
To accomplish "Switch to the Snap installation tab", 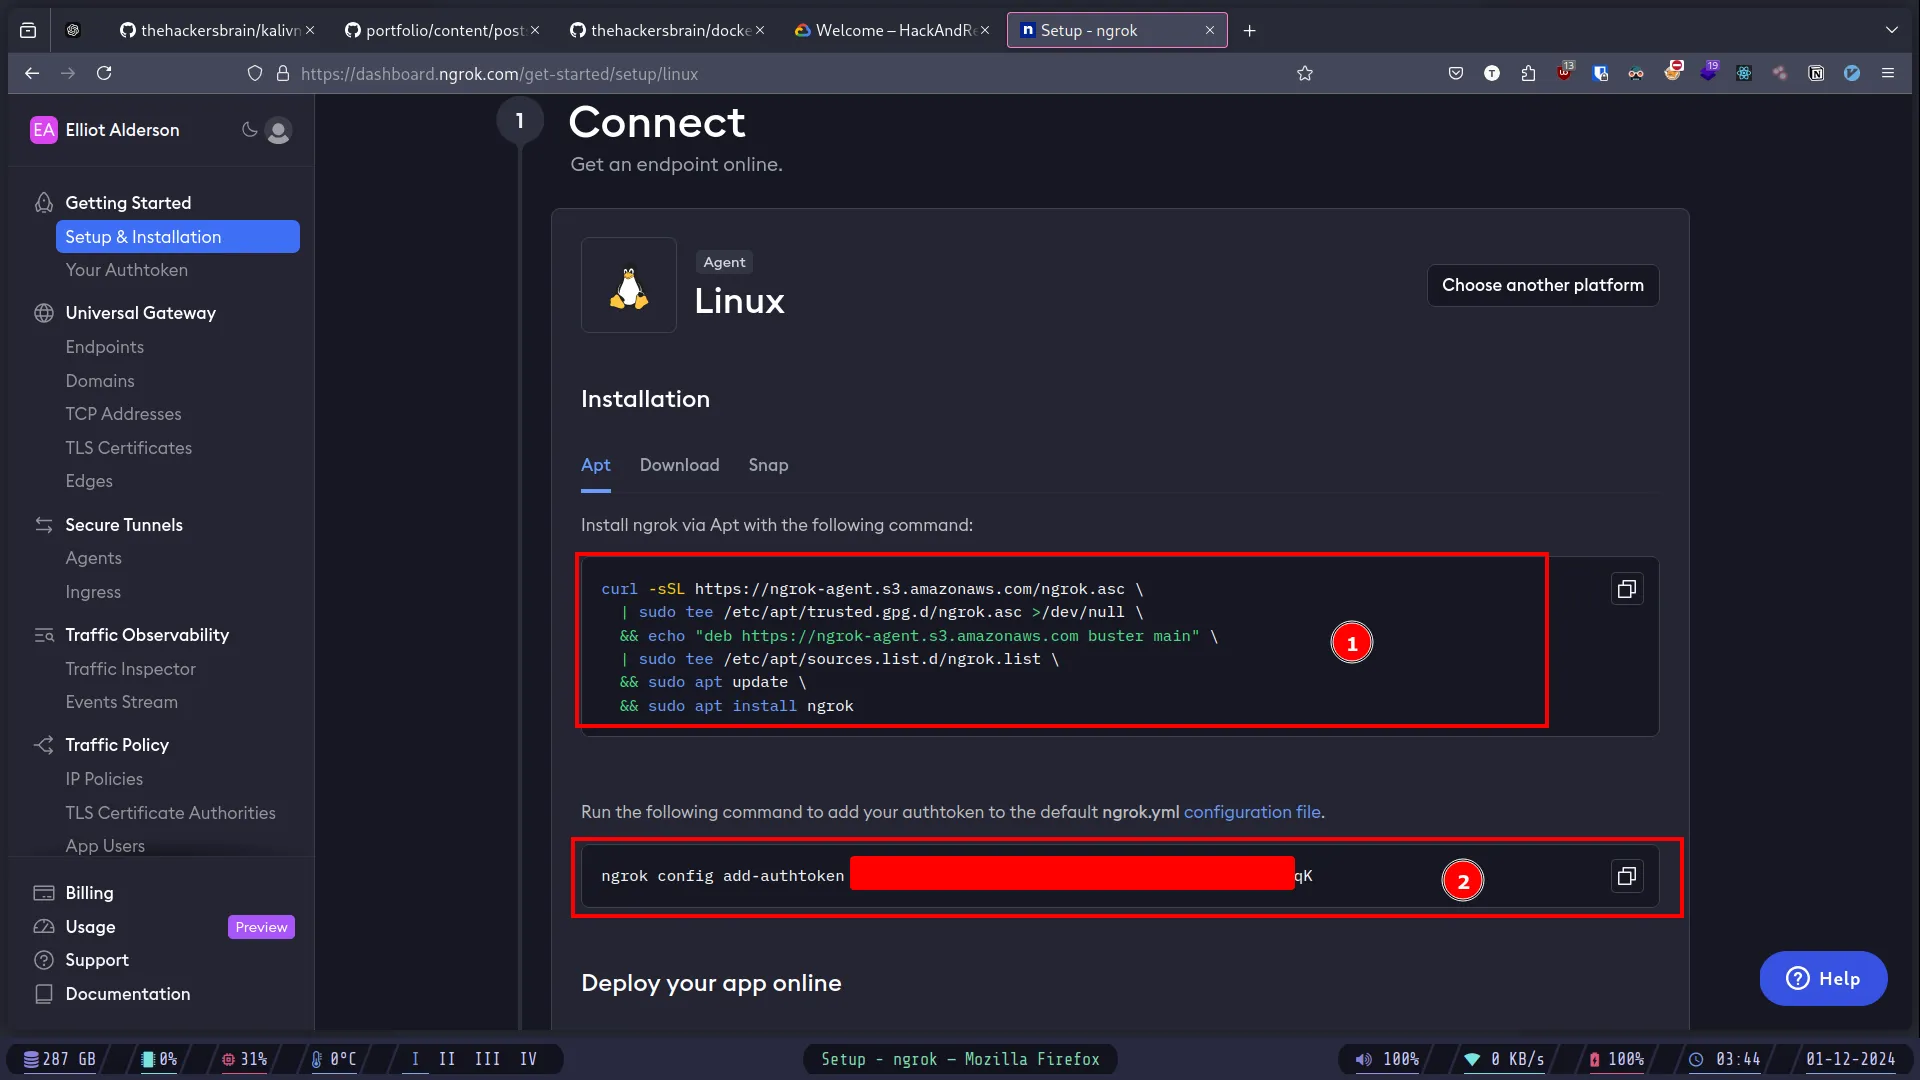I will [768, 465].
